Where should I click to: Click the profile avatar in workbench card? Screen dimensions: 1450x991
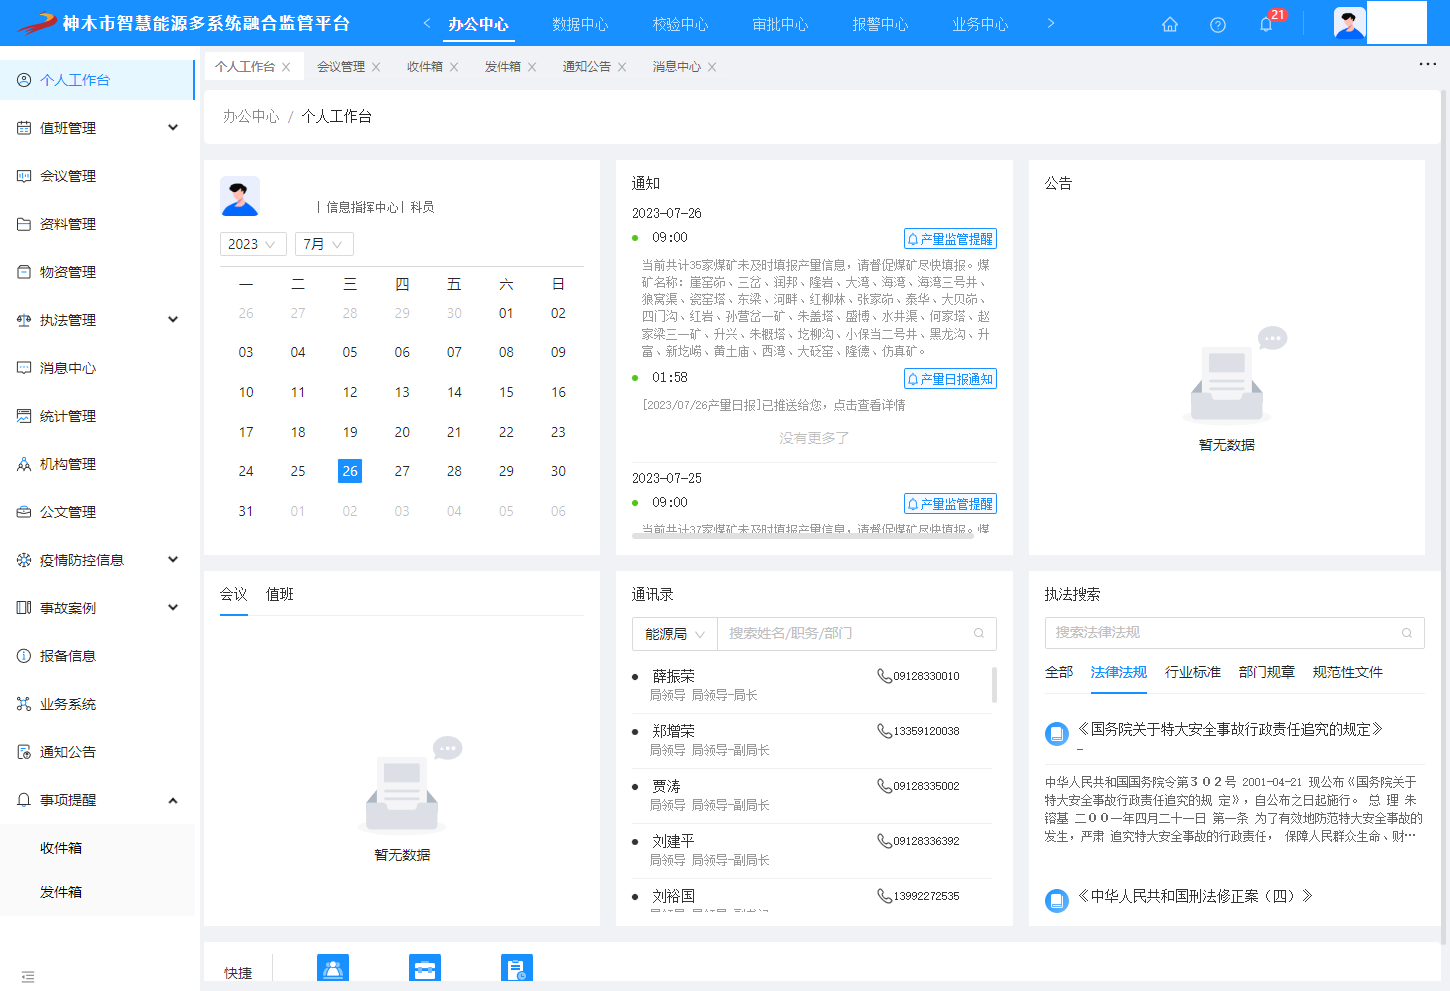click(240, 197)
